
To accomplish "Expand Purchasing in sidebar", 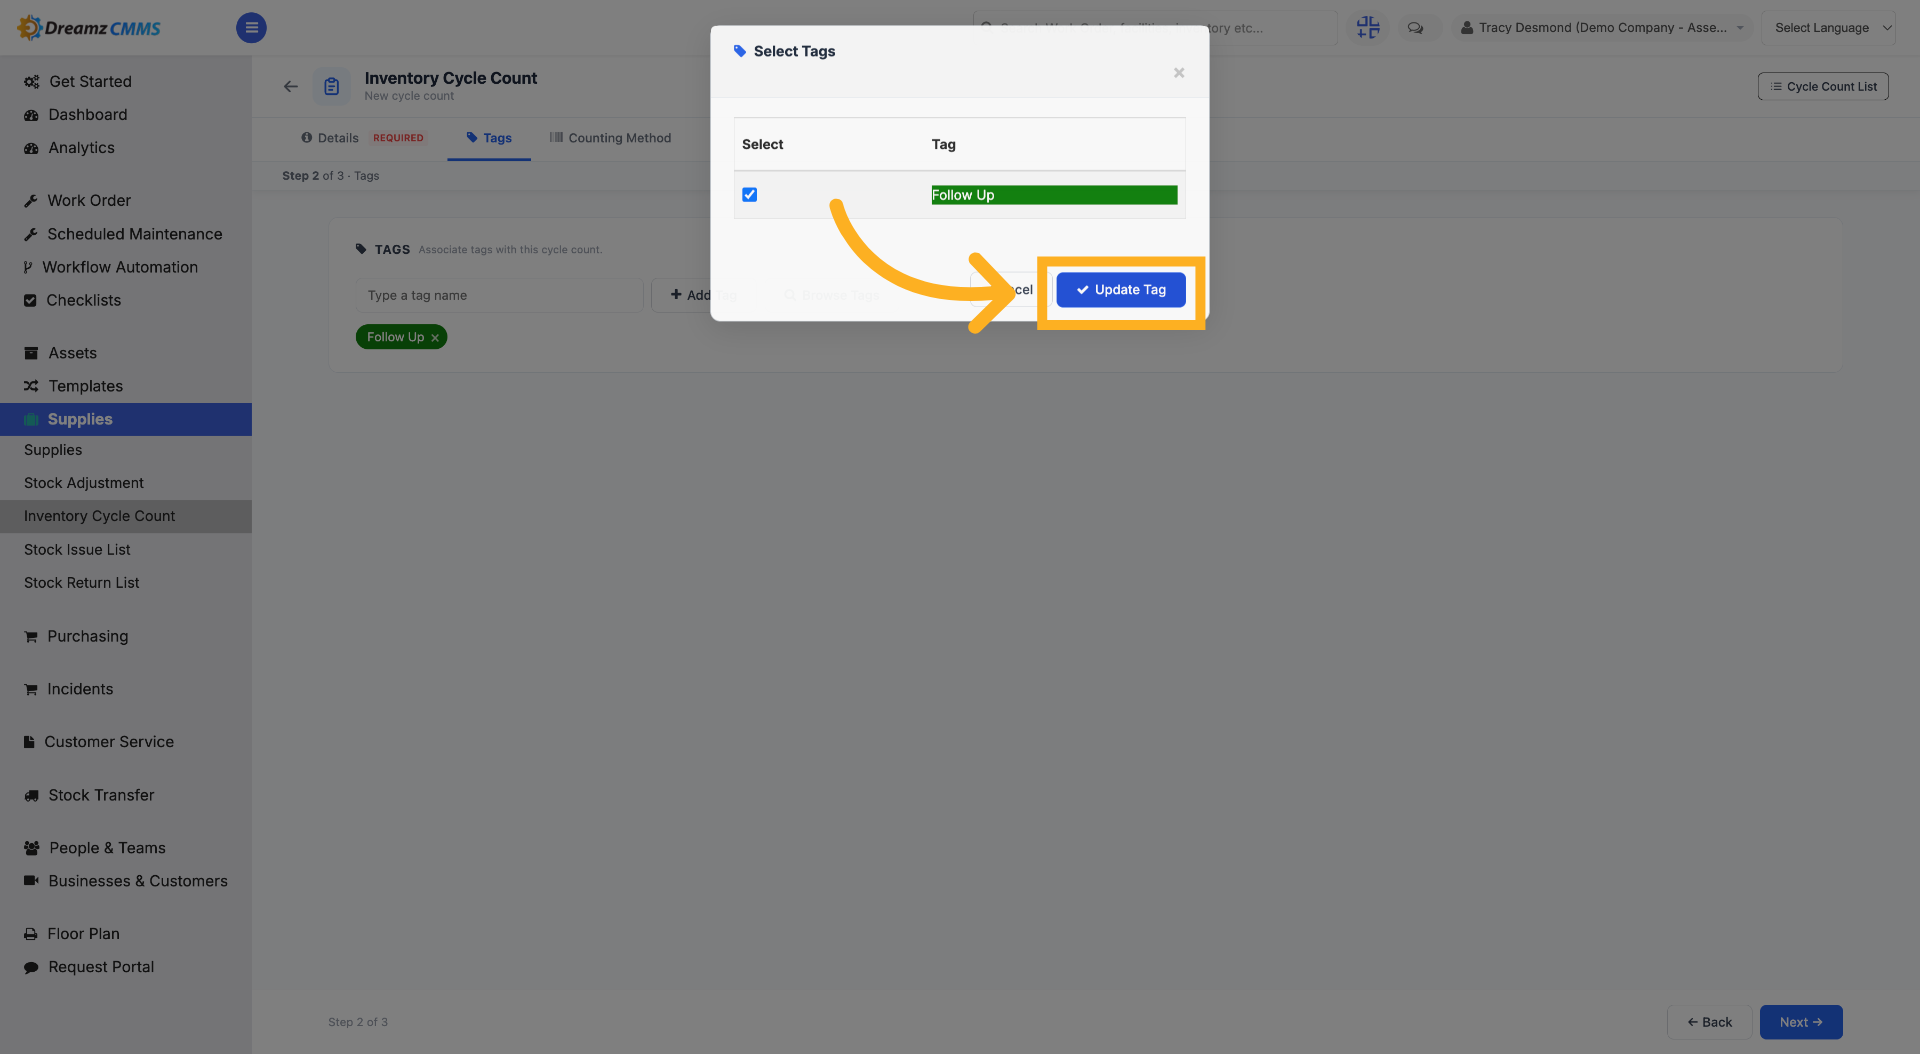I will click(87, 636).
